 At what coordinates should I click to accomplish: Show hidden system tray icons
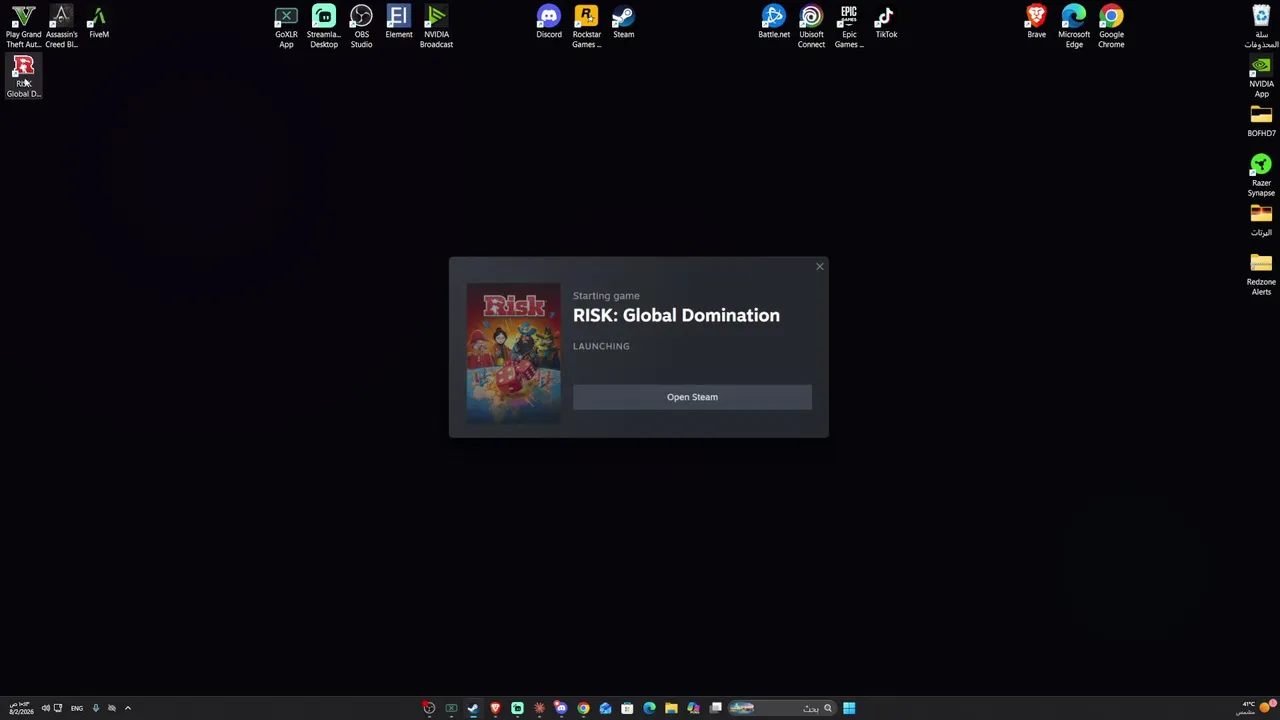[x=127, y=708]
